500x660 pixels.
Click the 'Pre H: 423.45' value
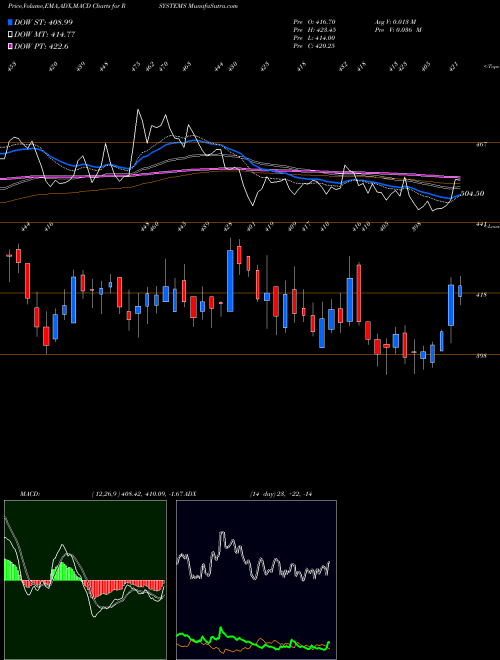coord(314,30)
